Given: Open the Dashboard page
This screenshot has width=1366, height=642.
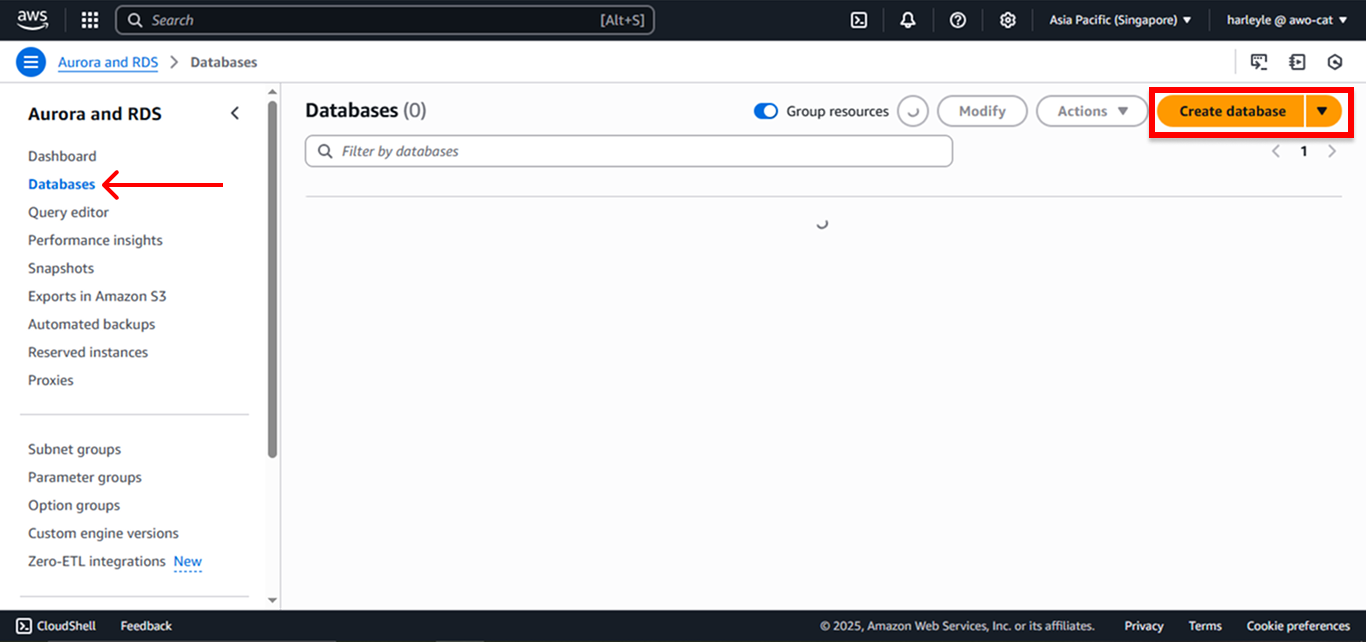Looking at the screenshot, I should (62, 156).
